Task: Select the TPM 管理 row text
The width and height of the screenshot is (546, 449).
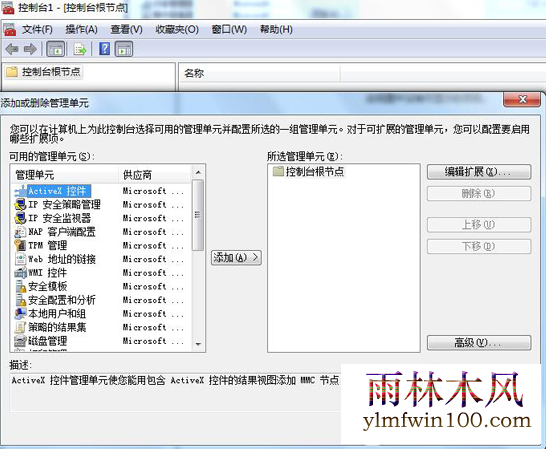Action: 48,245
